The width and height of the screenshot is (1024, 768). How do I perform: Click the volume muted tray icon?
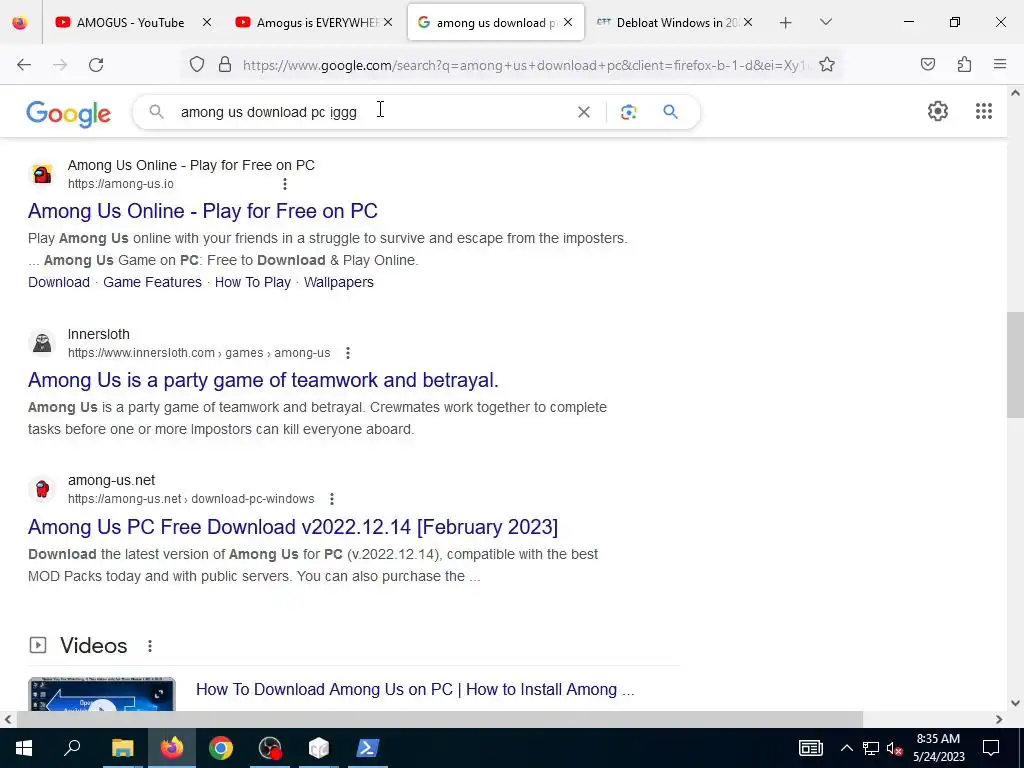click(894, 748)
